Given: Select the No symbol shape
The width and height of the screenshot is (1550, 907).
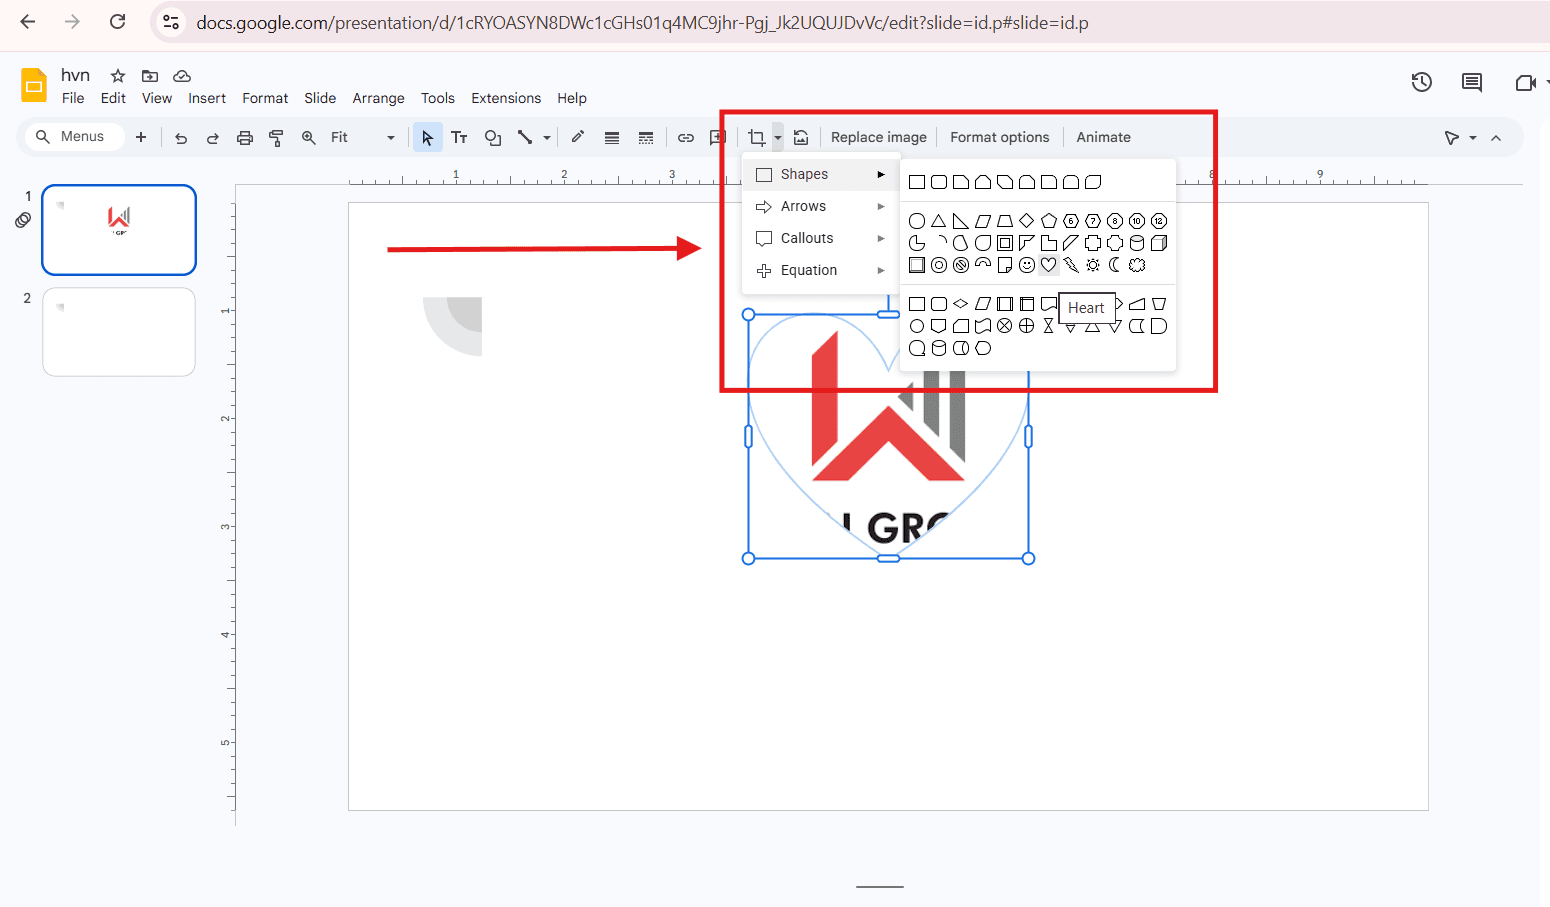Looking at the screenshot, I should [961, 265].
